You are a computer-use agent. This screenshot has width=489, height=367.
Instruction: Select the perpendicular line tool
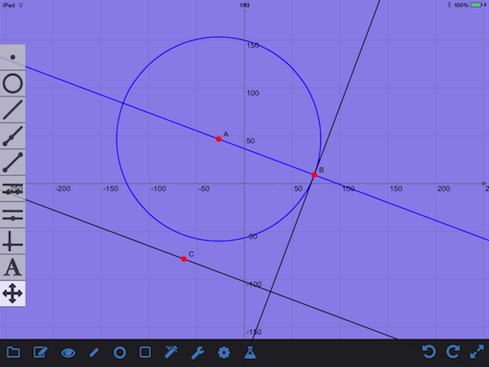click(13, 241)
